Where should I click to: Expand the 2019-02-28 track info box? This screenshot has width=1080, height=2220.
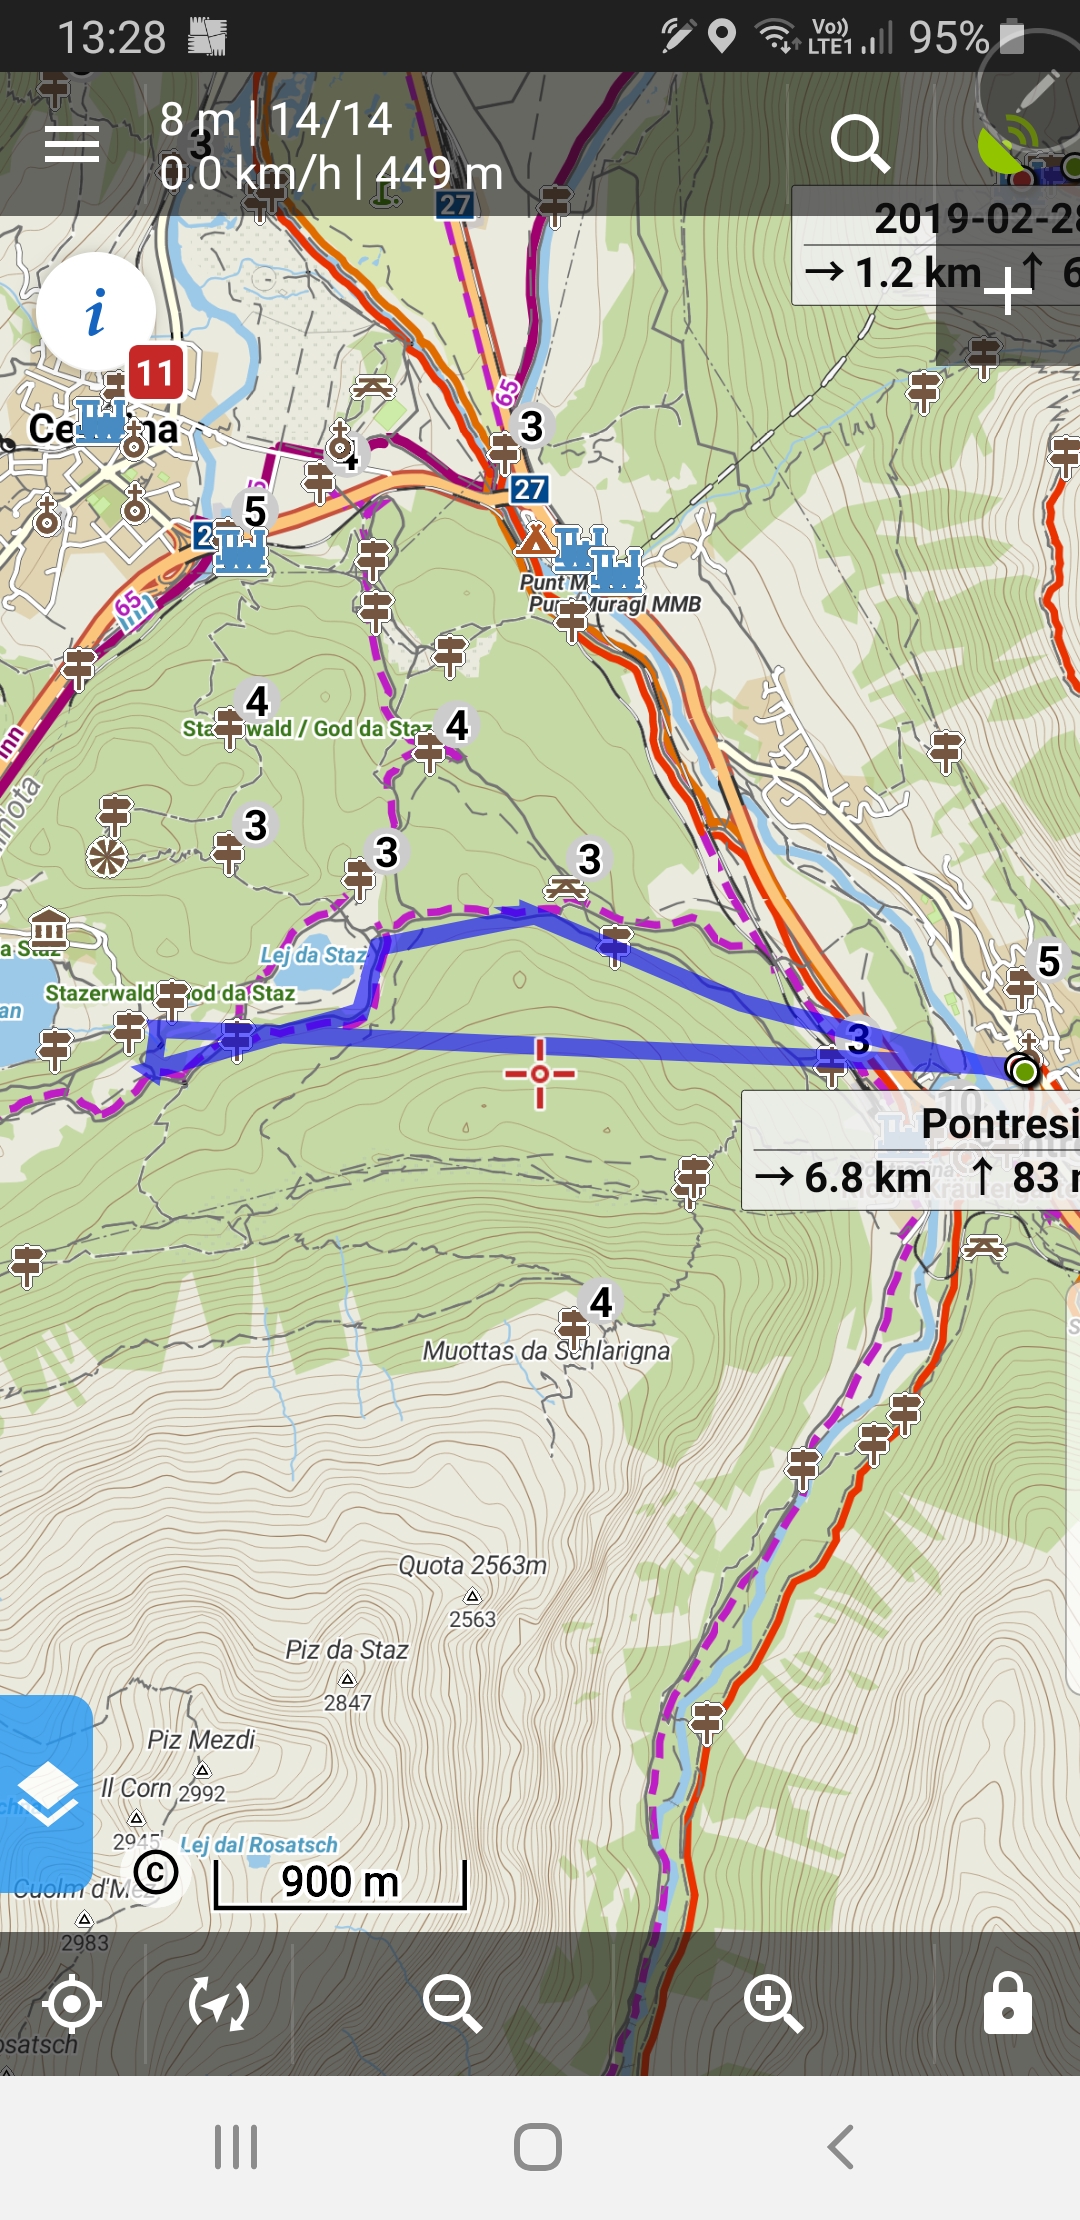tap(936, 245)
